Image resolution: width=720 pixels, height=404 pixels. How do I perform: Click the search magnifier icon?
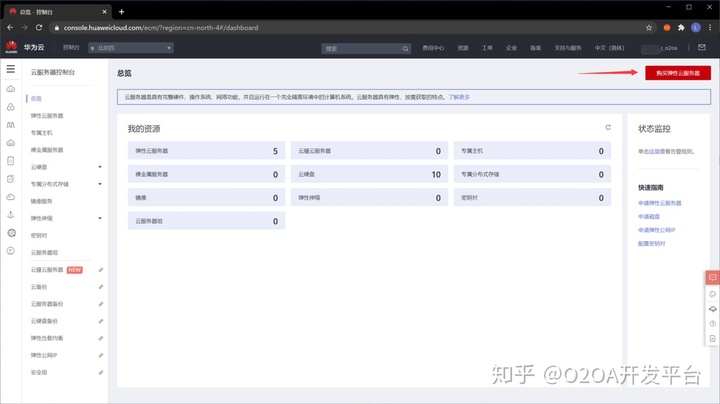405,49
